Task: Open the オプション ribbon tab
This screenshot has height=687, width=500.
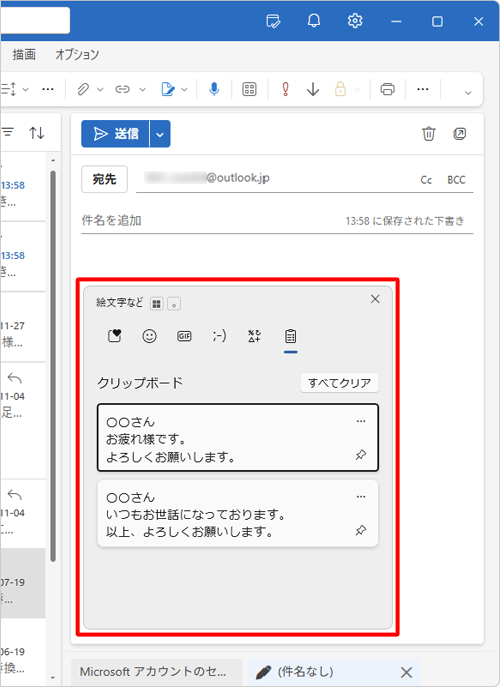Action: click(x=77, y=54)
